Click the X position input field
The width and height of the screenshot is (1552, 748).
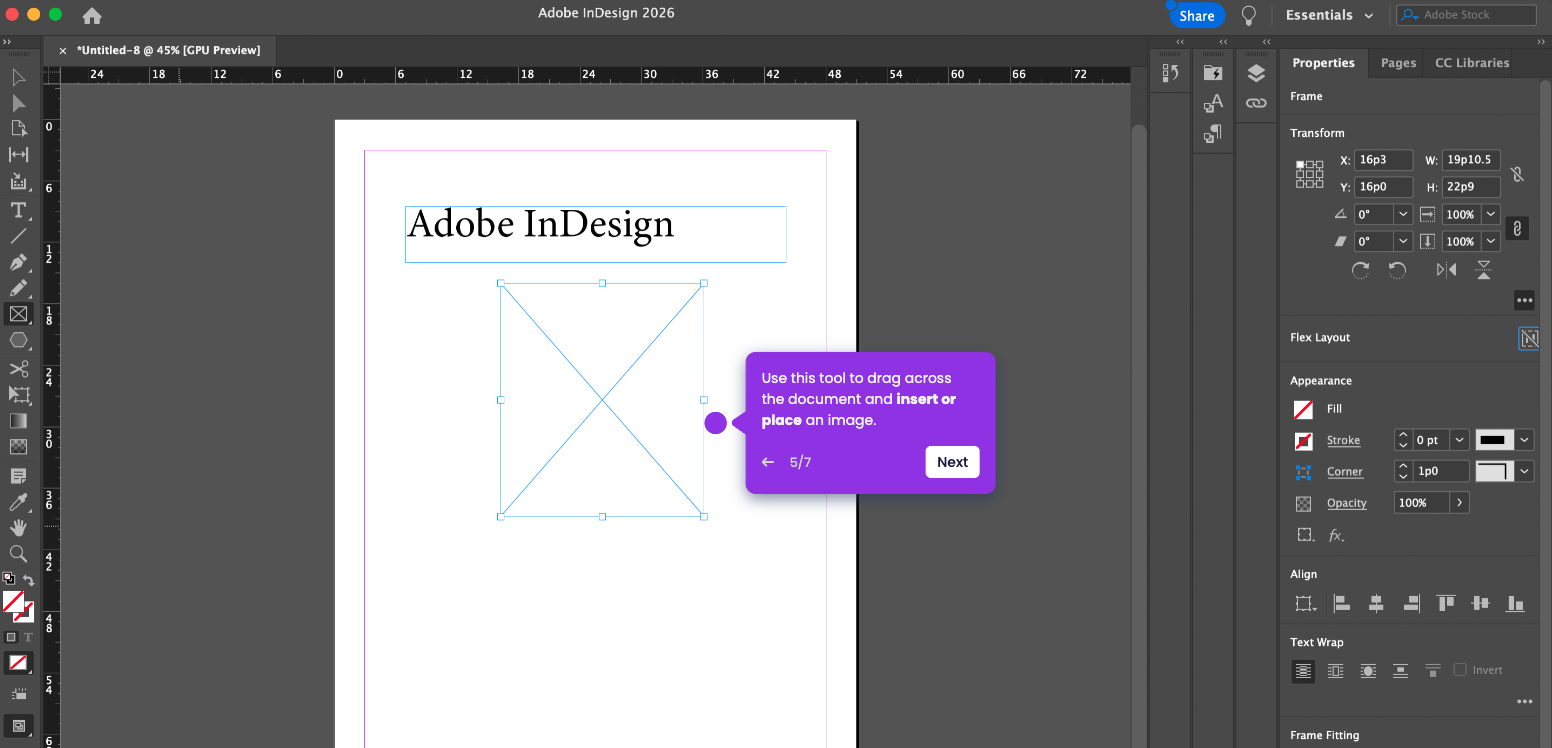(1383, 160)
